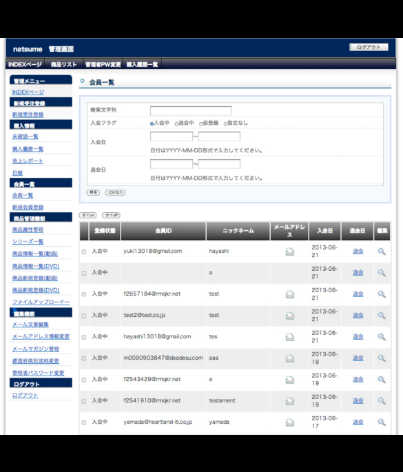Click magnifier edit icon for f25571648 row
The width and height of the screenshot is (403, 472).
coord(381,294)
